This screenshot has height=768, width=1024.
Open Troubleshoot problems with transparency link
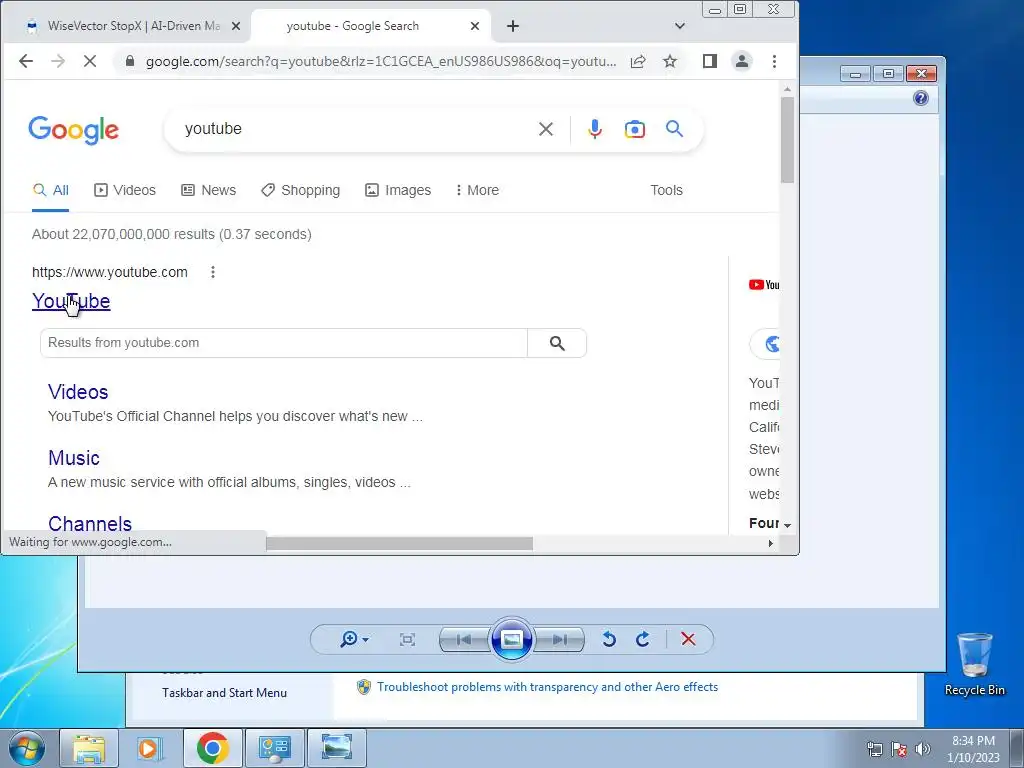click(547, 687)
